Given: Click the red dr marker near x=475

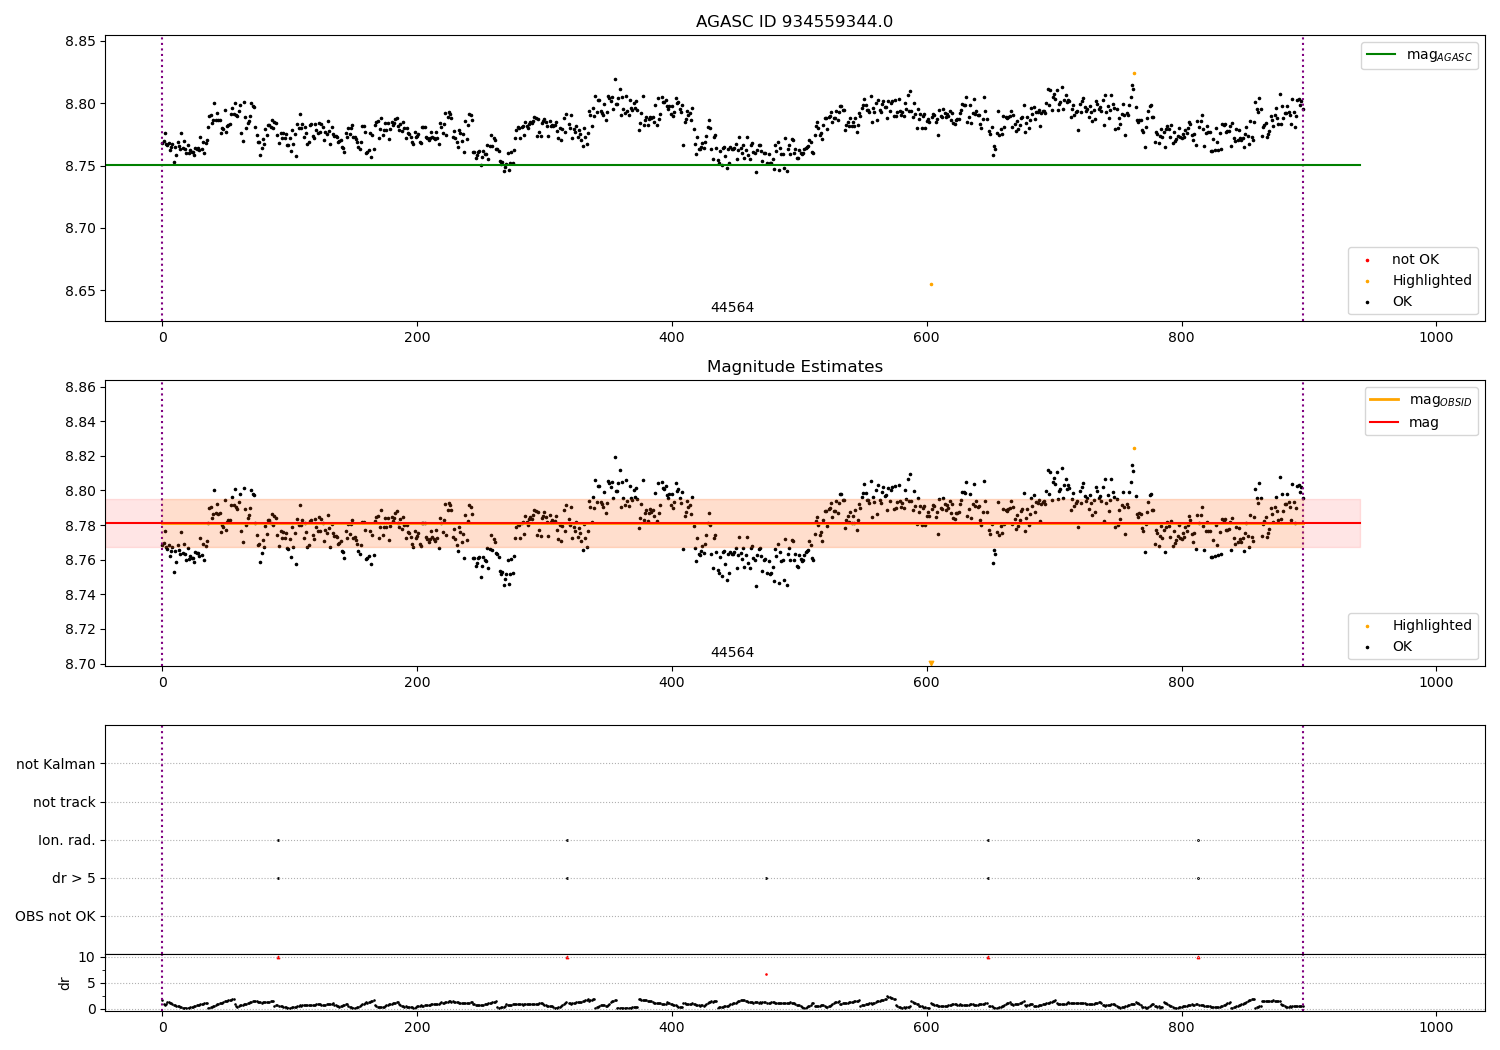Looking at the screenshot, I should click(x=766, y=974).
